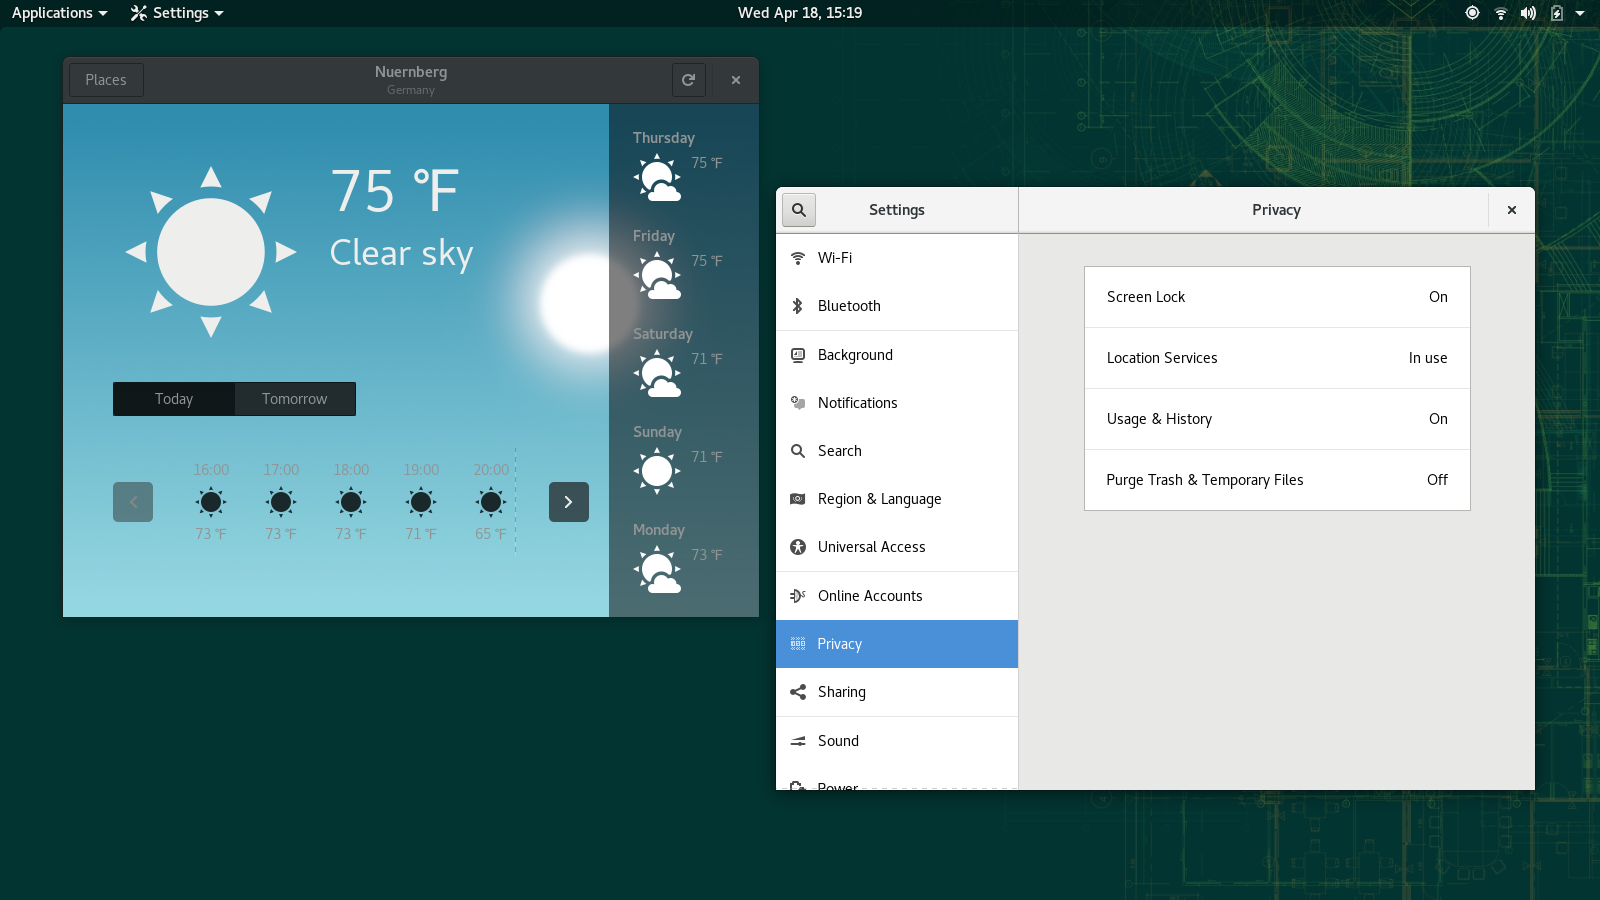Image resolution: width=1600 pixels, height=900 pixels.
Task: Switch the forecast to Tomorrow
Action: pyautogui.click(x=294, y=399)
